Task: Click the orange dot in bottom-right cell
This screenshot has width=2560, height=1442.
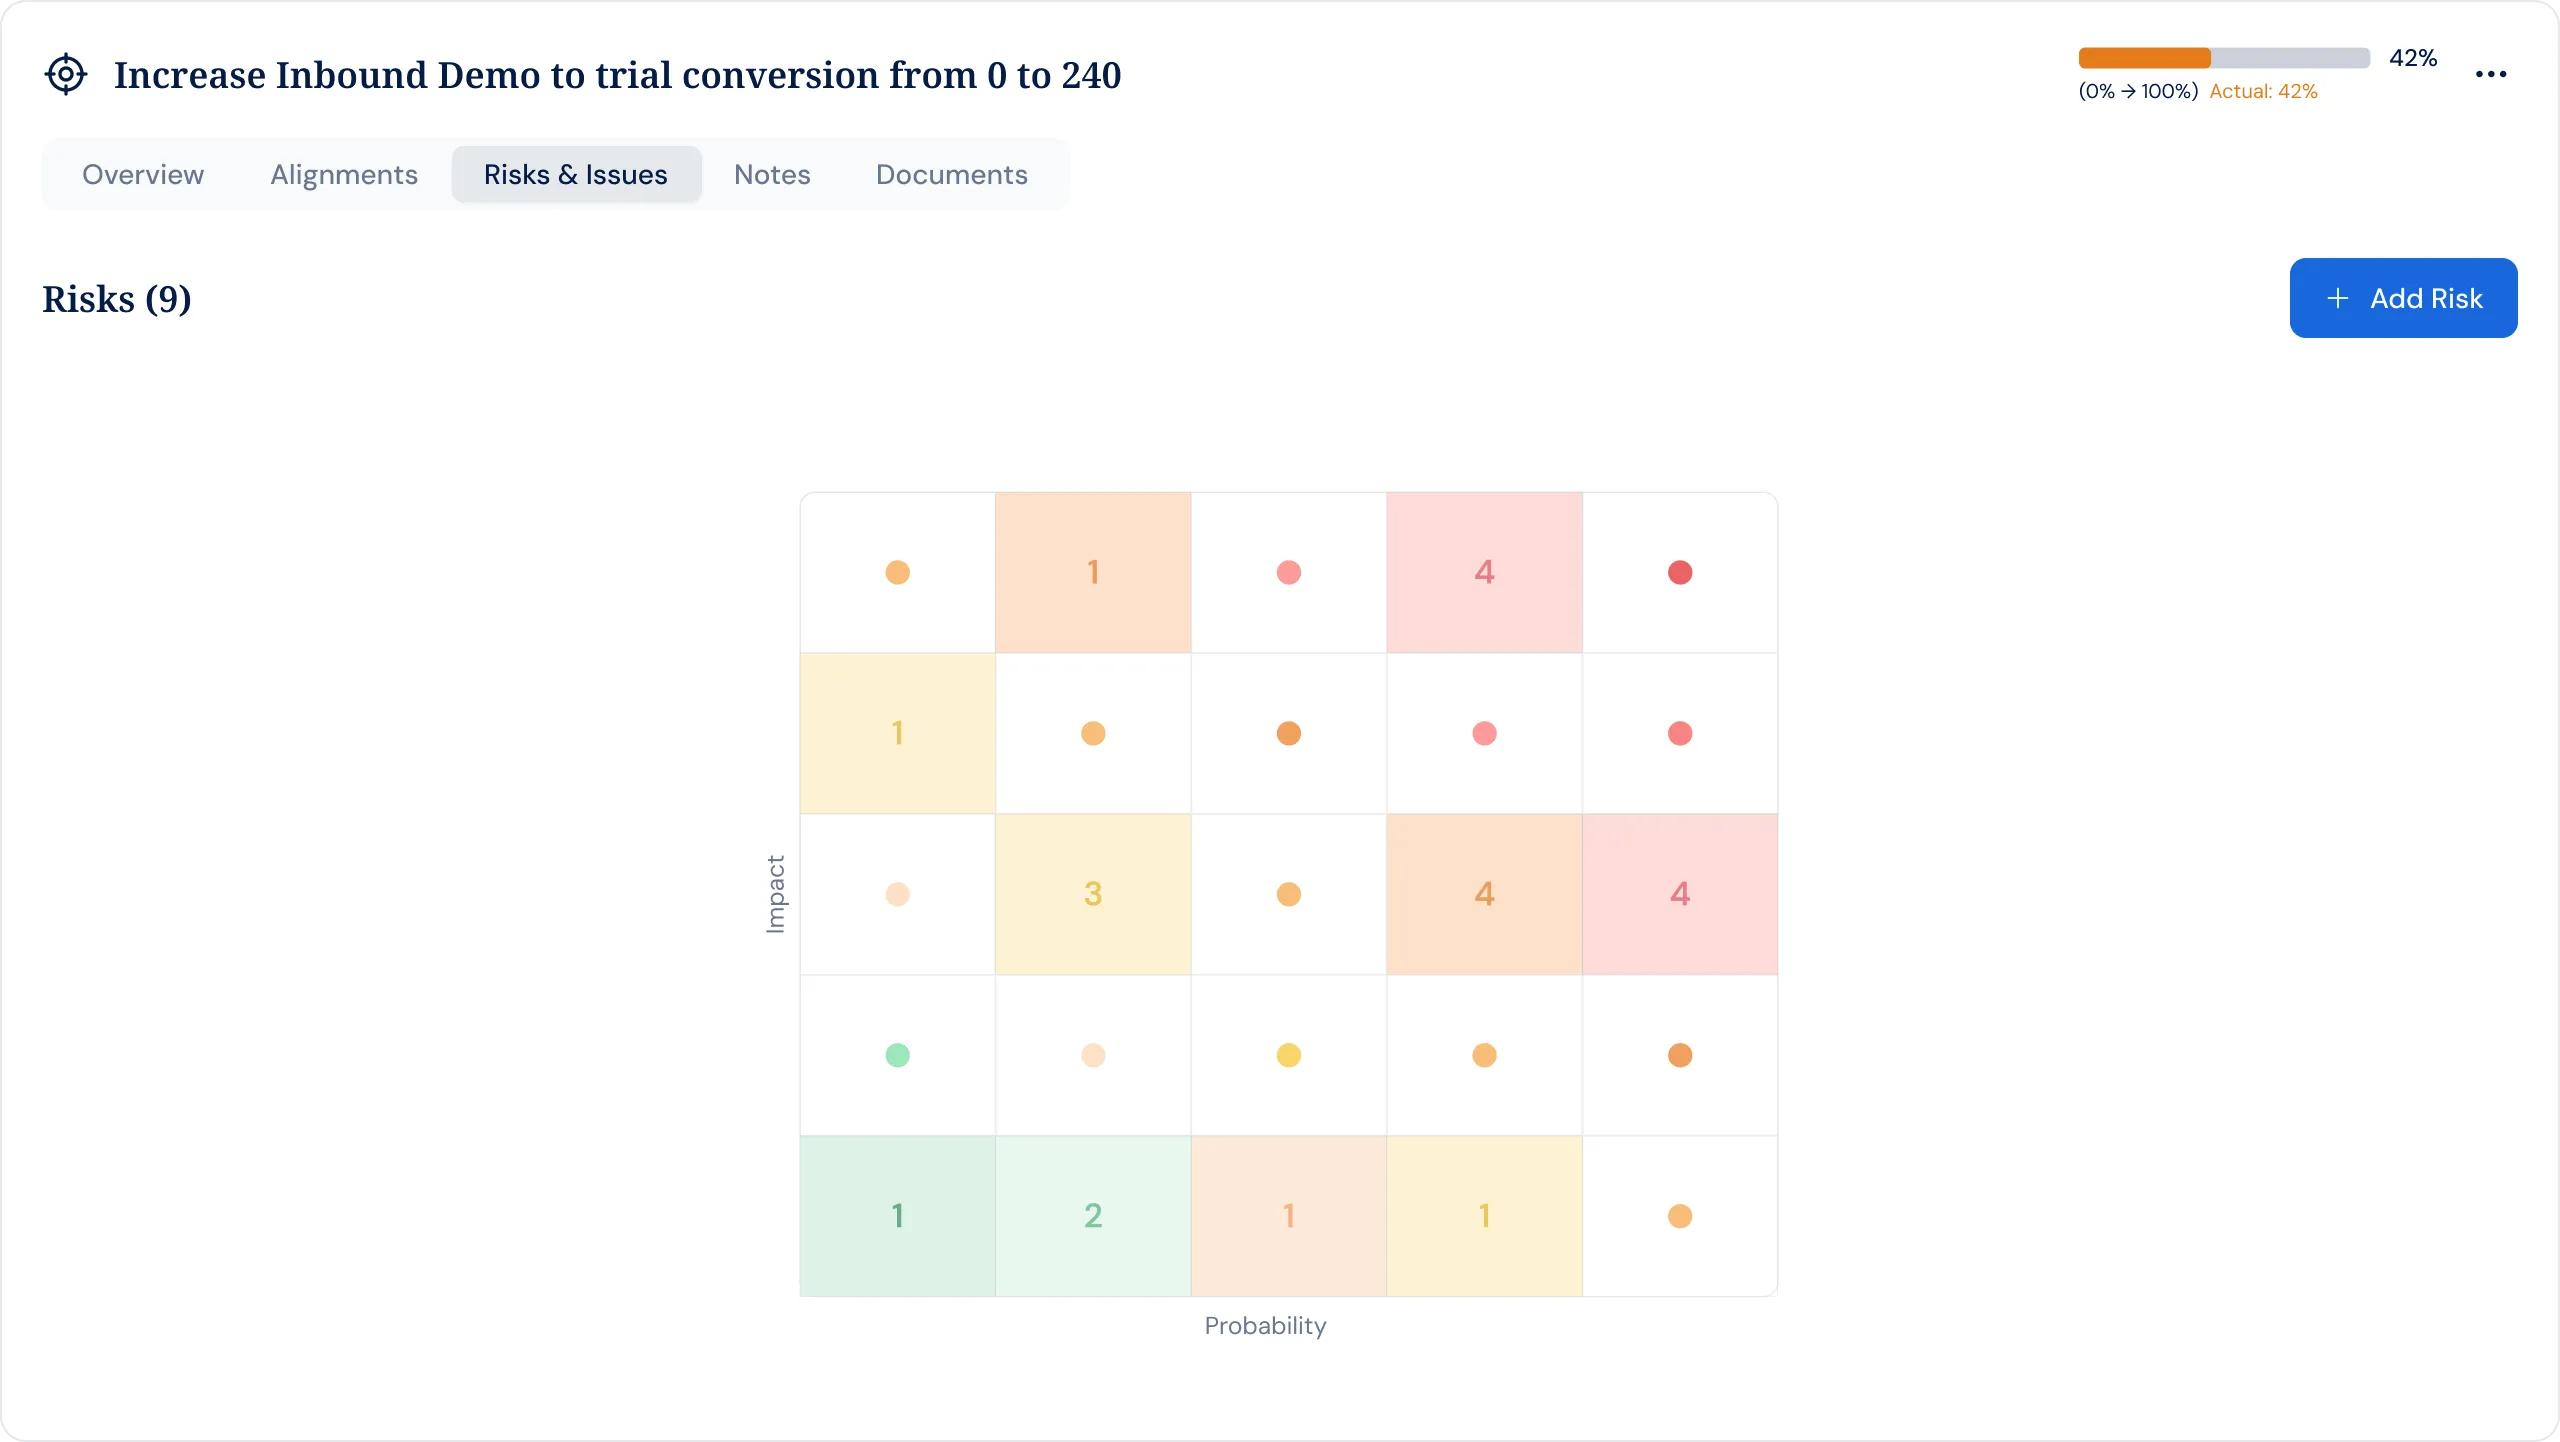Action: pos(1680,1216)
